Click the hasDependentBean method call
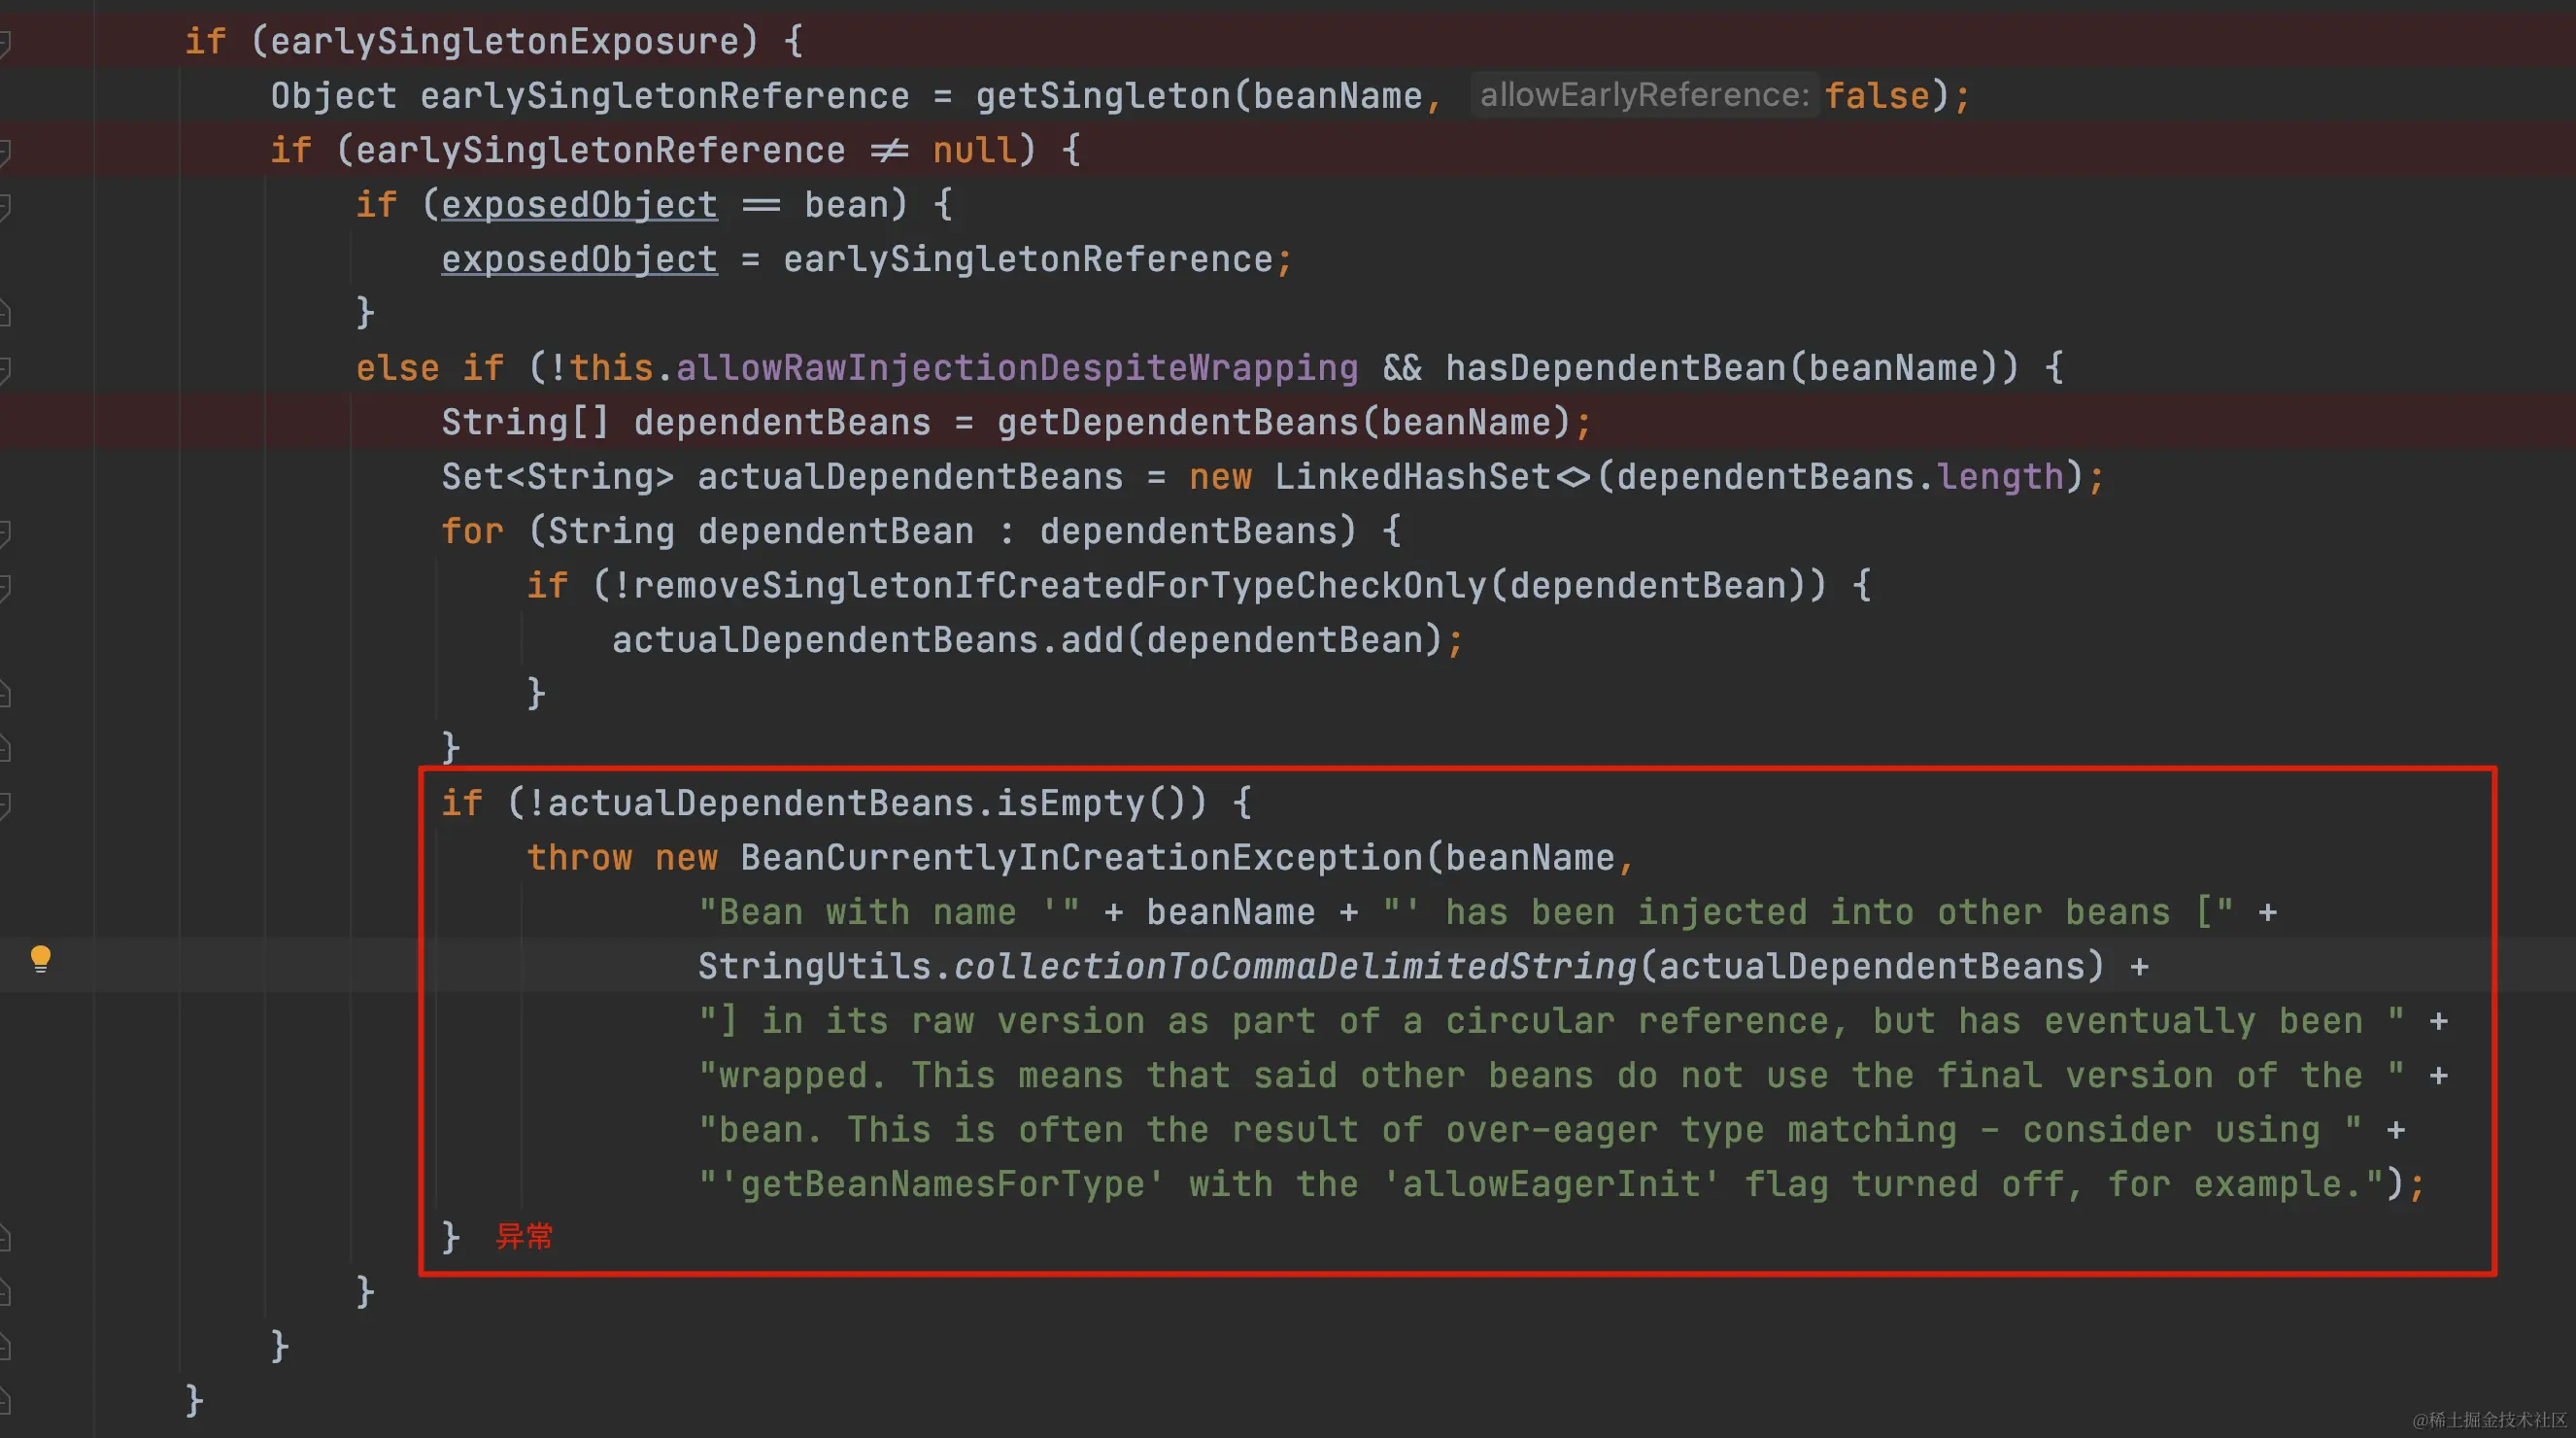The image size is (2576, 1438). pos(1615,368)
